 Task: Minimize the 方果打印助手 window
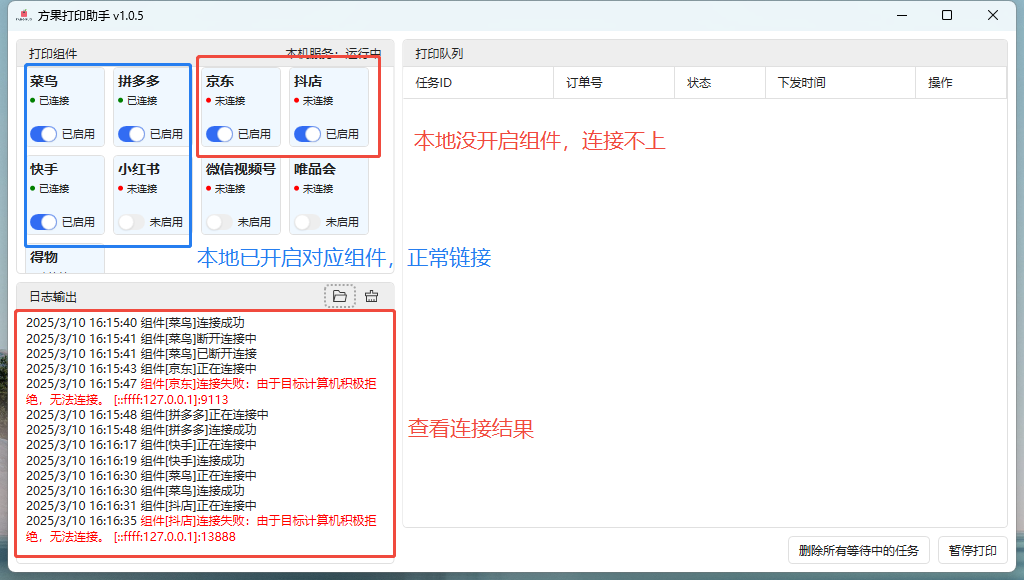(x=902, y=15)
